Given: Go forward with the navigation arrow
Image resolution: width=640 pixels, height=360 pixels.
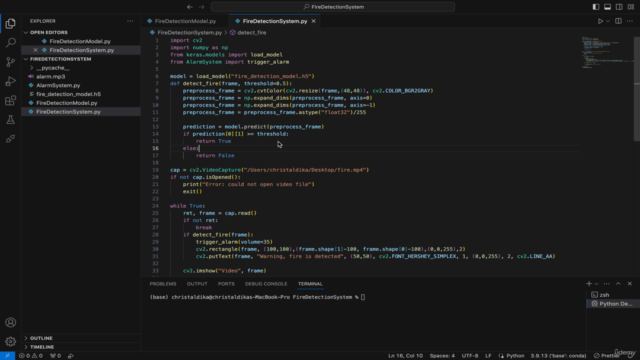Looking at the screenshot, I should pyautogui.click(x=201, y=7).
